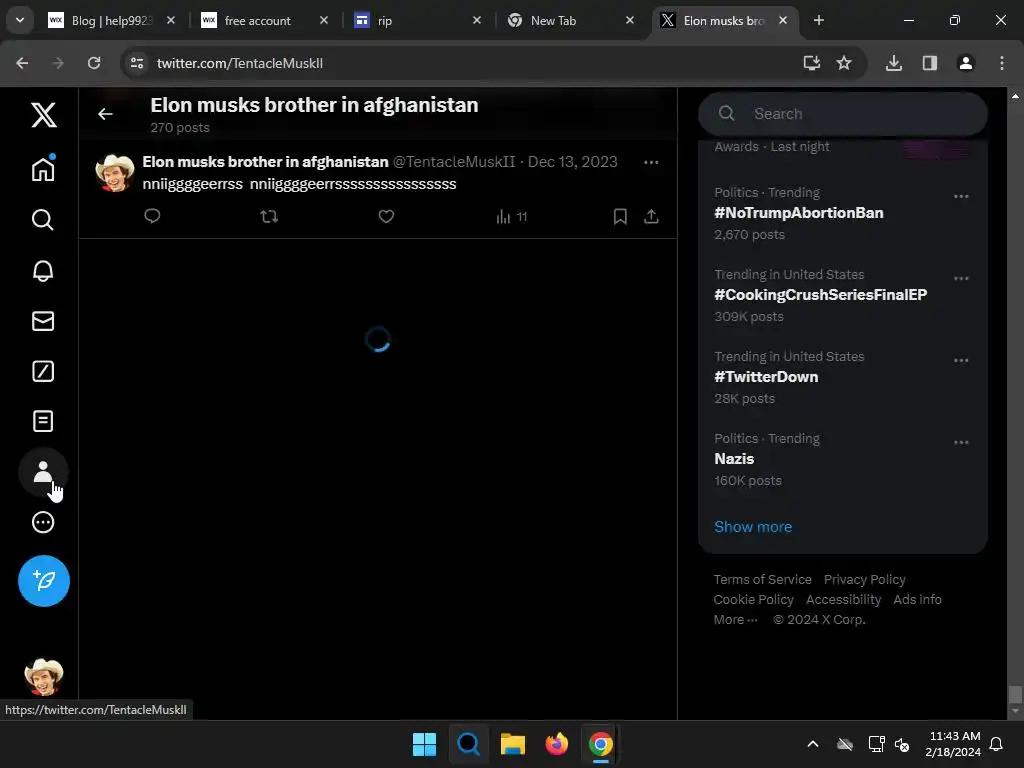1024x768 pixels.
Task: Open Chrome three-dot menu
Action: pyautogui.click(x=1001, y=63)
